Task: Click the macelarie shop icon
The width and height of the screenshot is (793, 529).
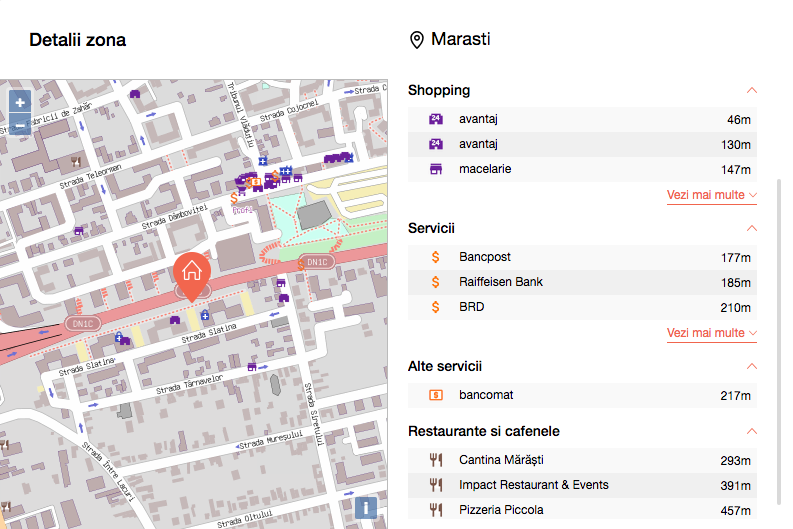Action: [x=435, y=170]
